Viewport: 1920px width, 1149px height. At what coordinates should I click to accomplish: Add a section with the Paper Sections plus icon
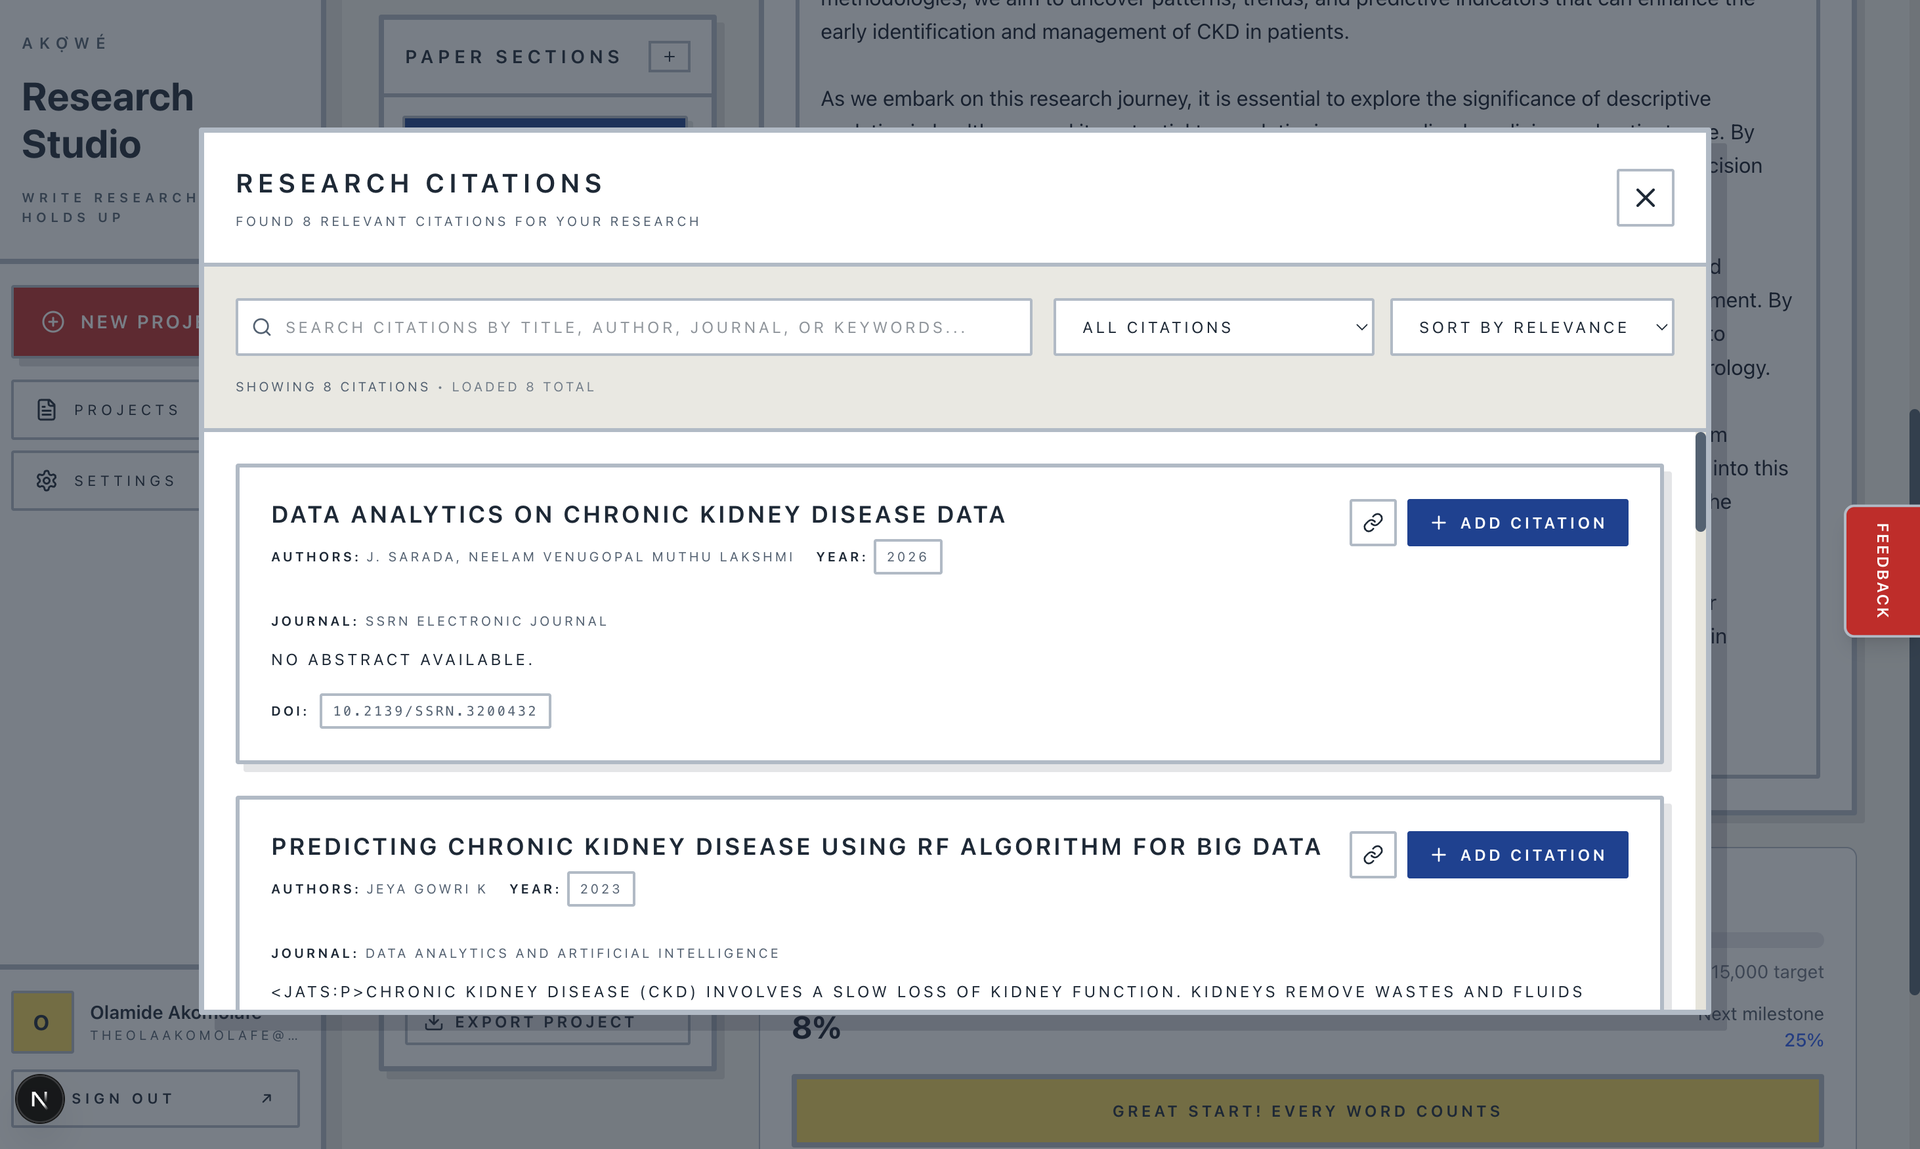[668, 57]
